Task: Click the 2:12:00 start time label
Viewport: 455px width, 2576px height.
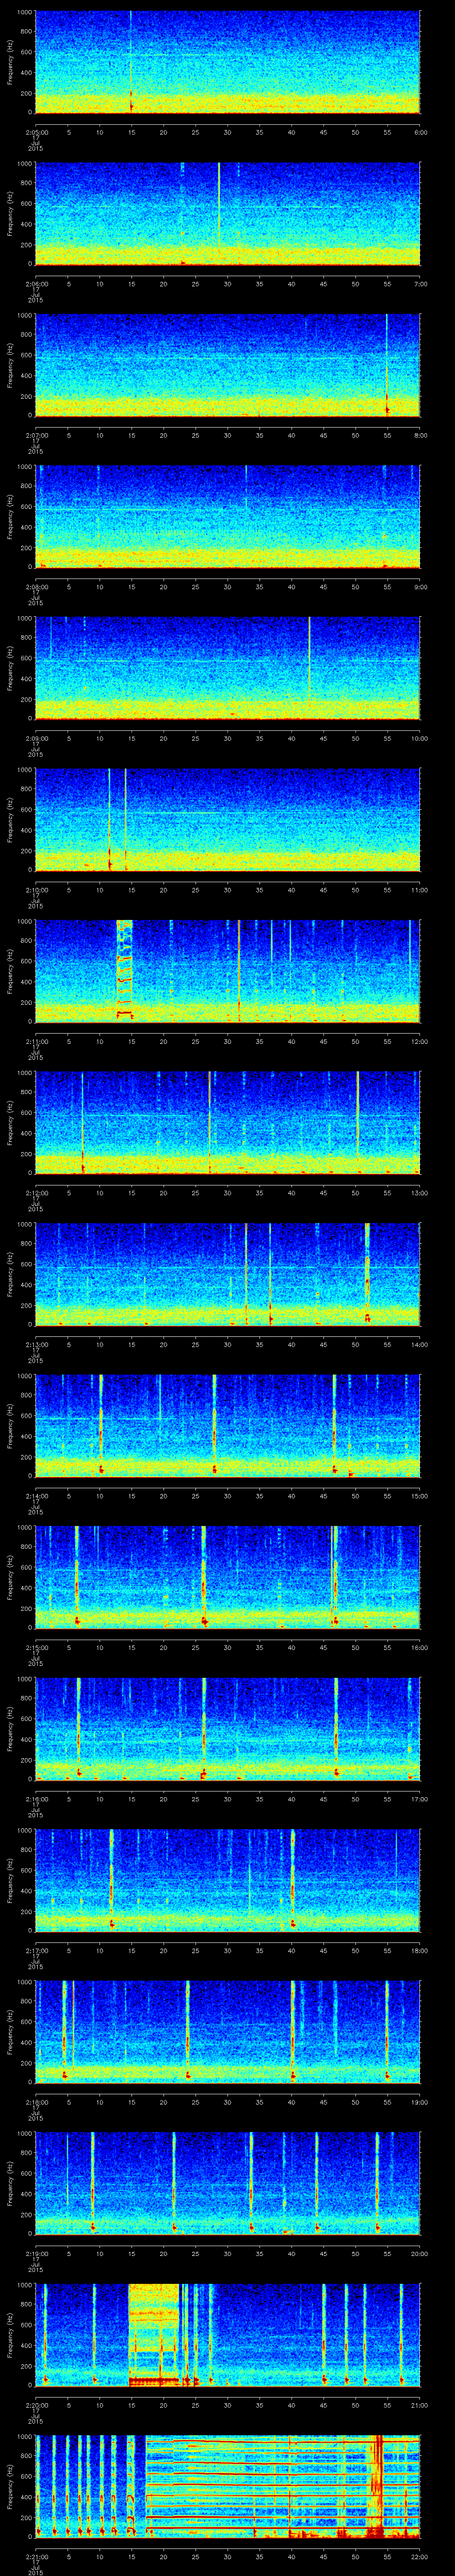Action: 36,1193
